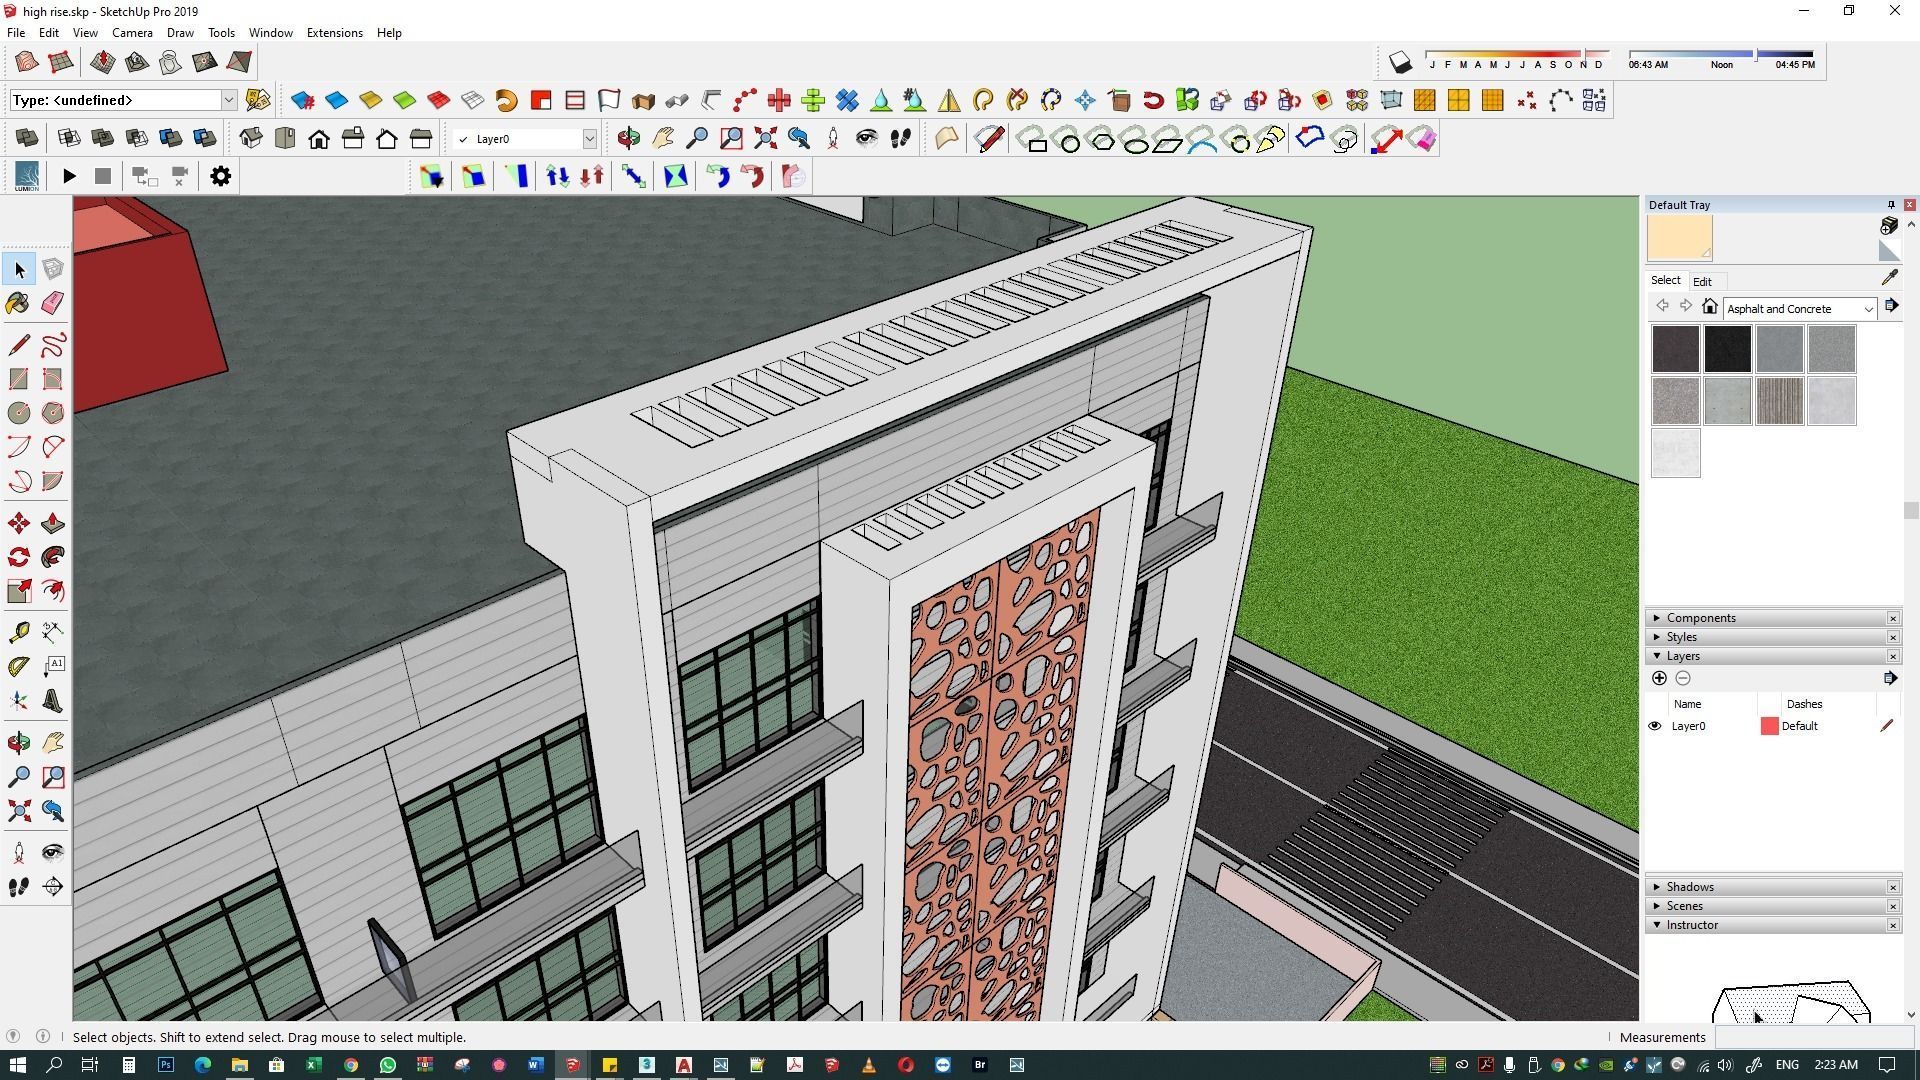Image resolution: width=1920 pixels, height=1080 pixels.
Task: Click Create Material cube icon
Action: [x=1888, y=226]
